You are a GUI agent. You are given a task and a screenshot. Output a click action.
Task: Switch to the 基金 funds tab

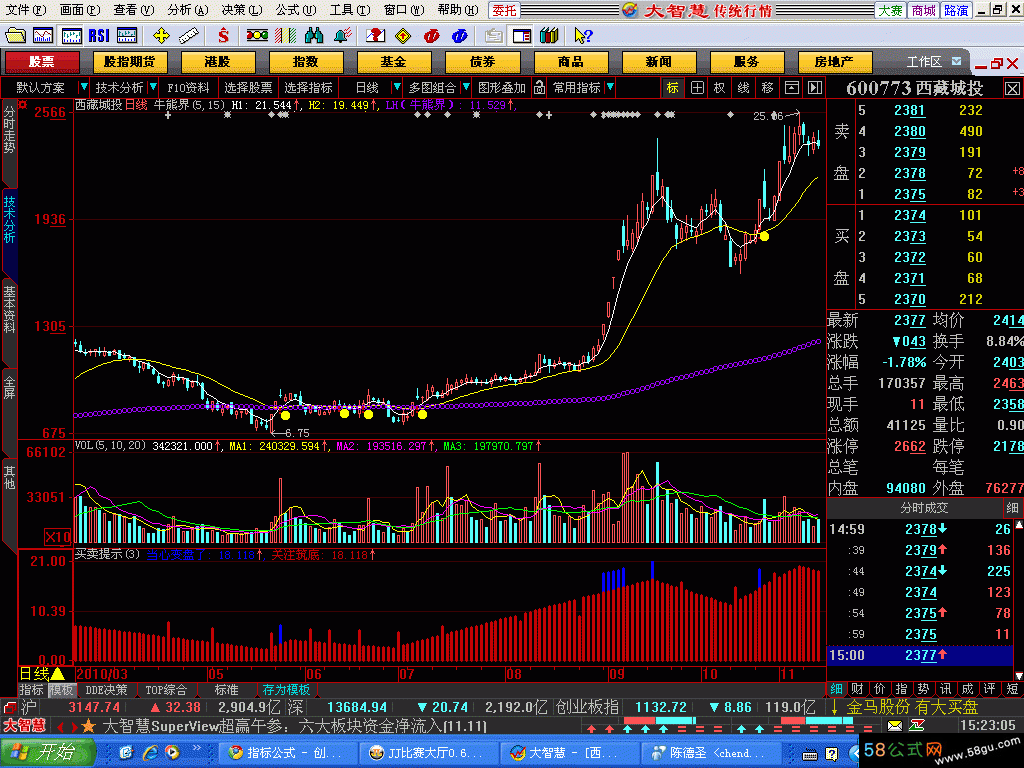click(393, 62)
